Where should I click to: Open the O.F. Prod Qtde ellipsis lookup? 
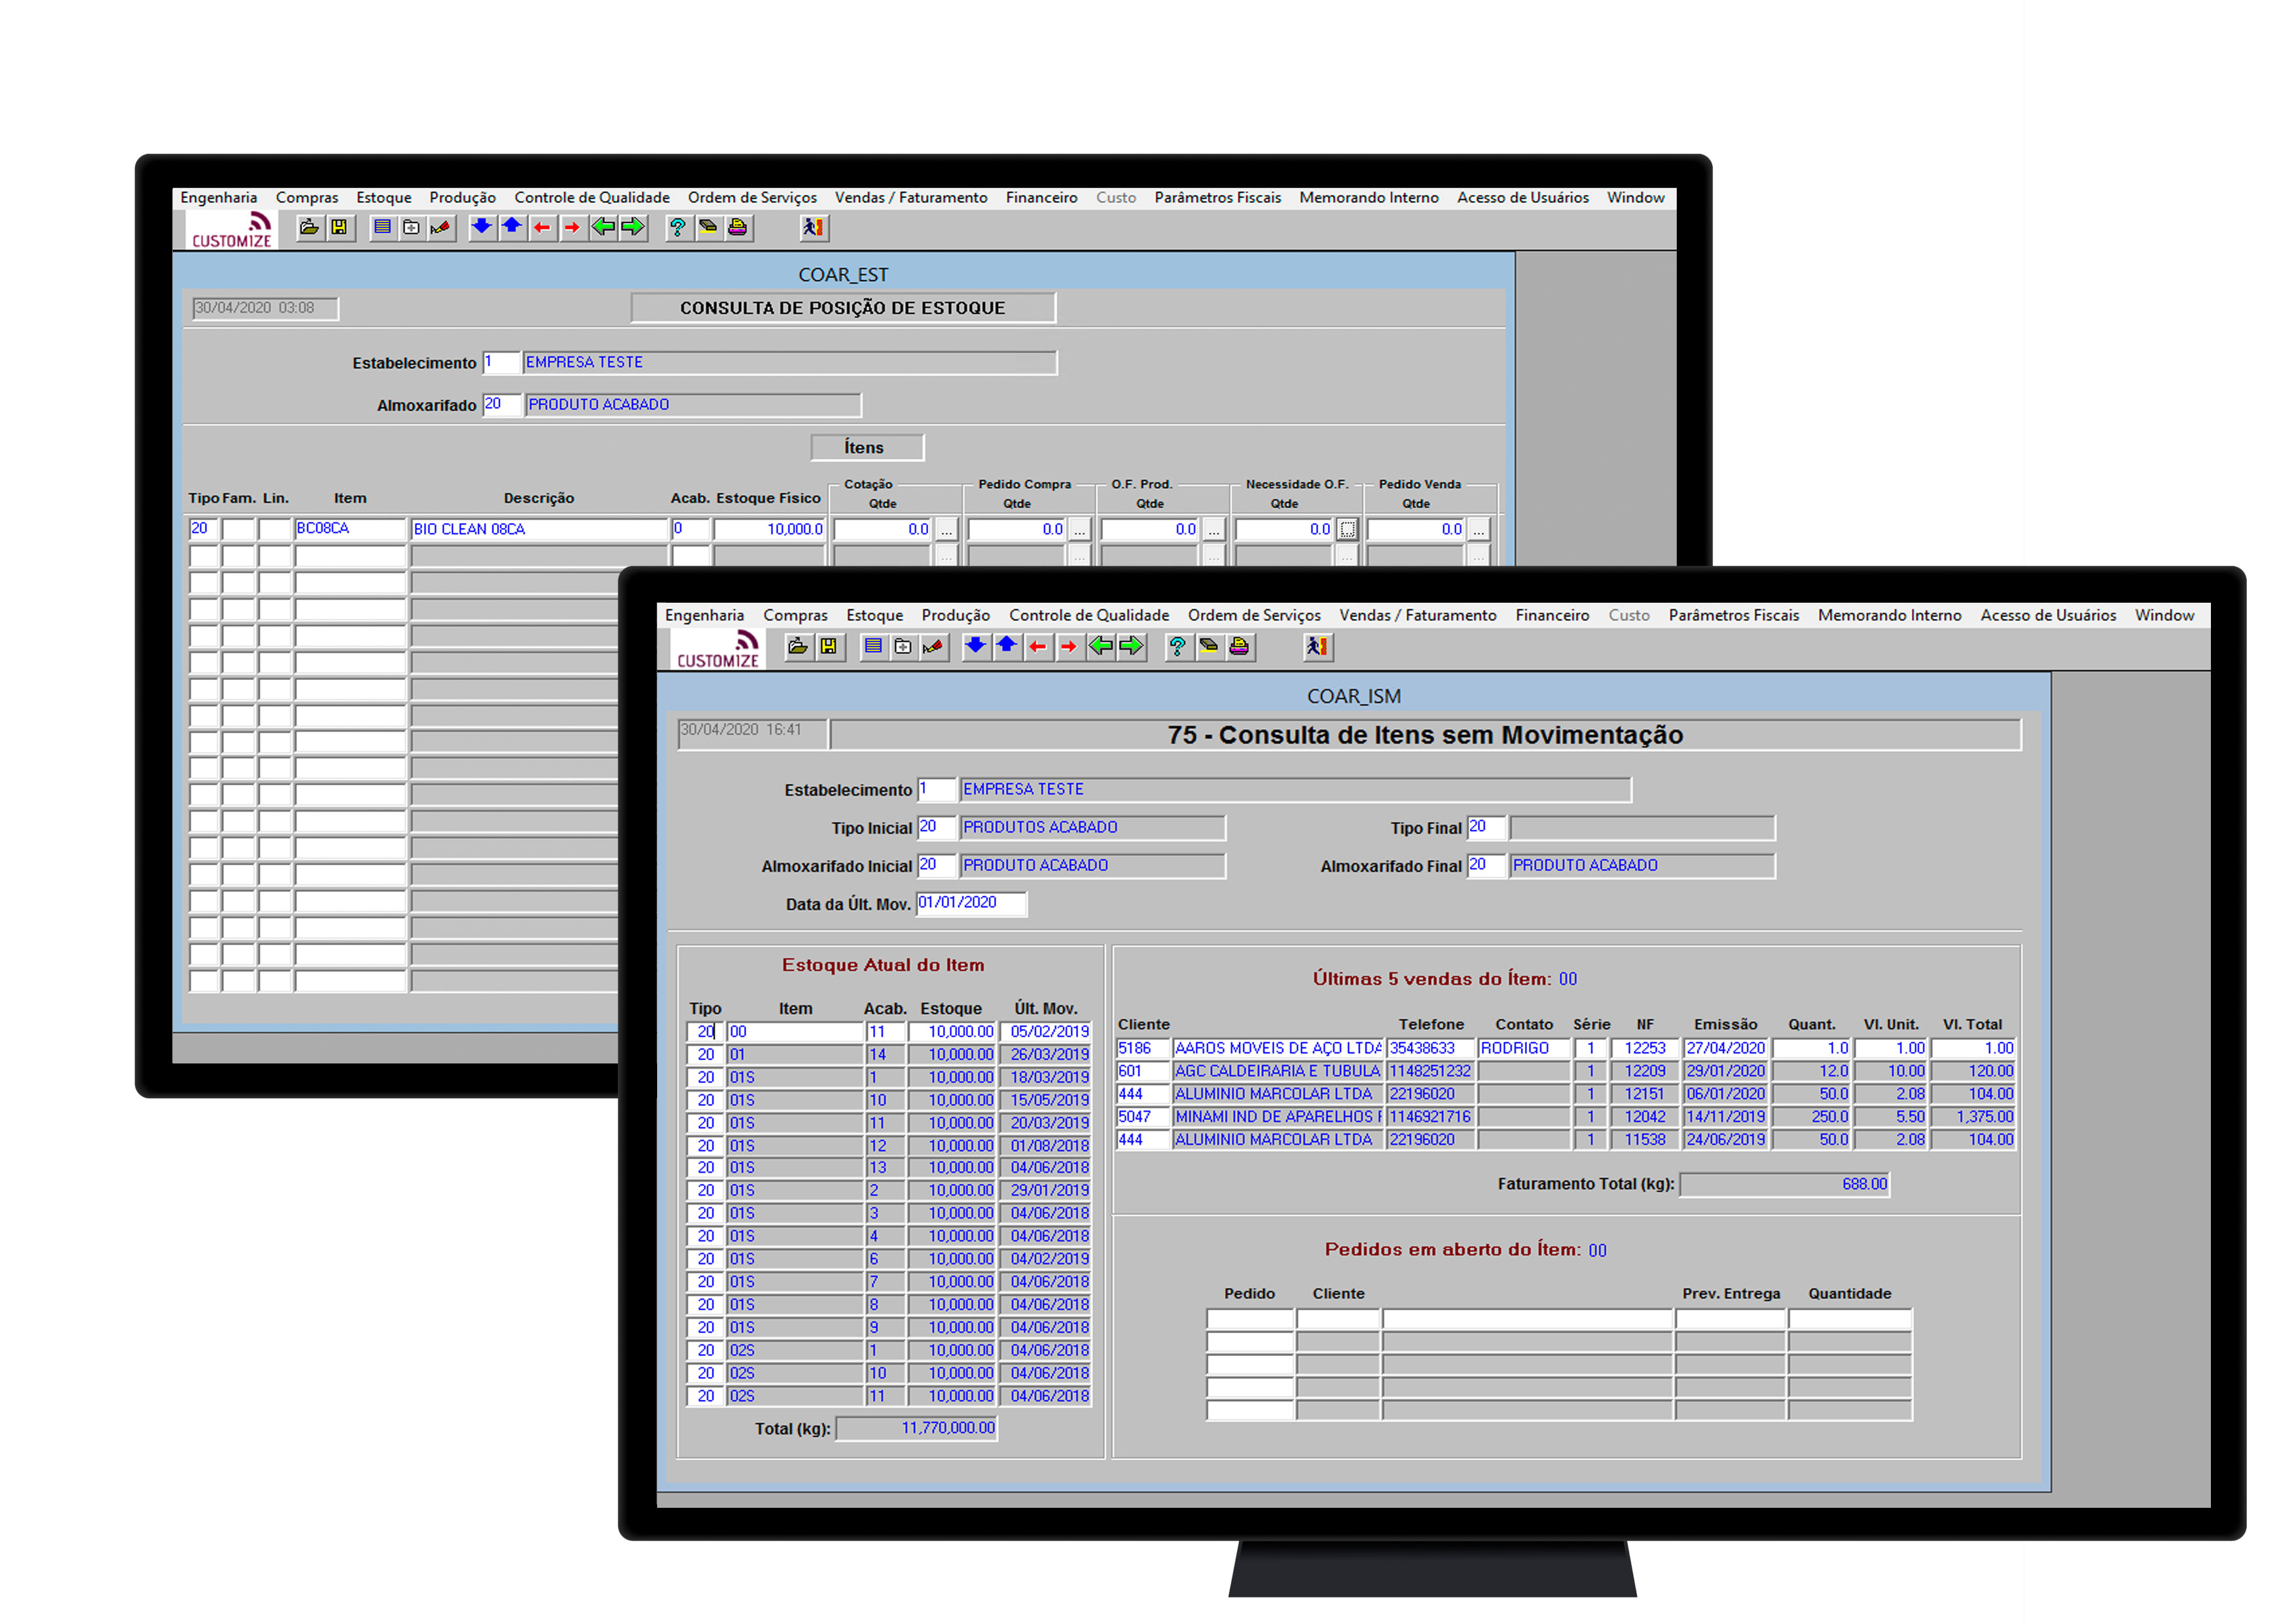1214,529
